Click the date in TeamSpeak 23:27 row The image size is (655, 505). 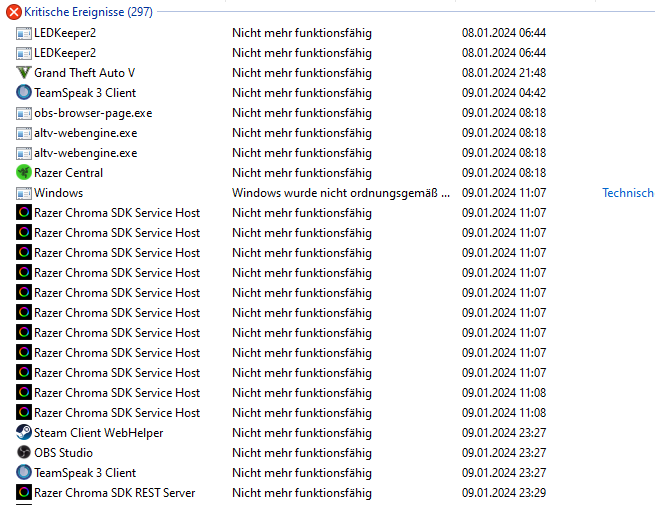[x=504, y=472]
